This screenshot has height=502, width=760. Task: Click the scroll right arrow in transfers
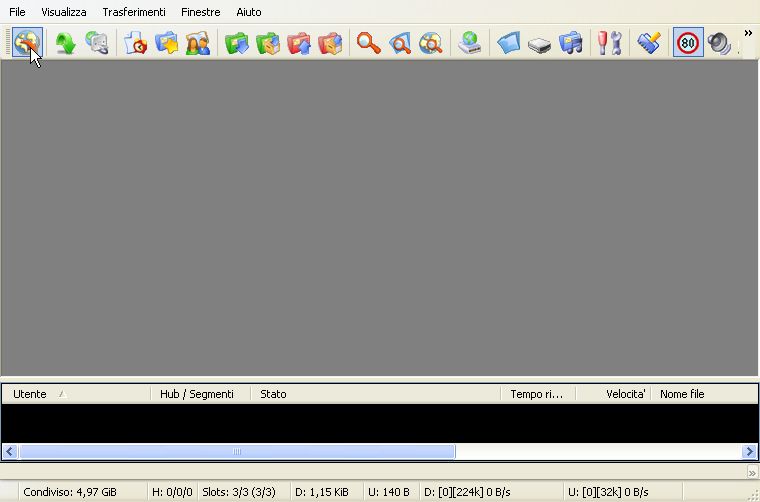749,452
